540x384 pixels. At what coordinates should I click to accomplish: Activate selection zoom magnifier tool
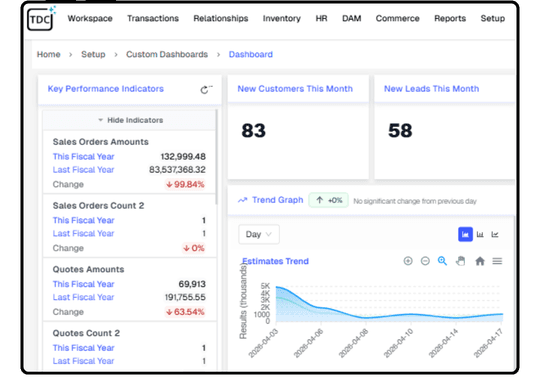point(442,261)
